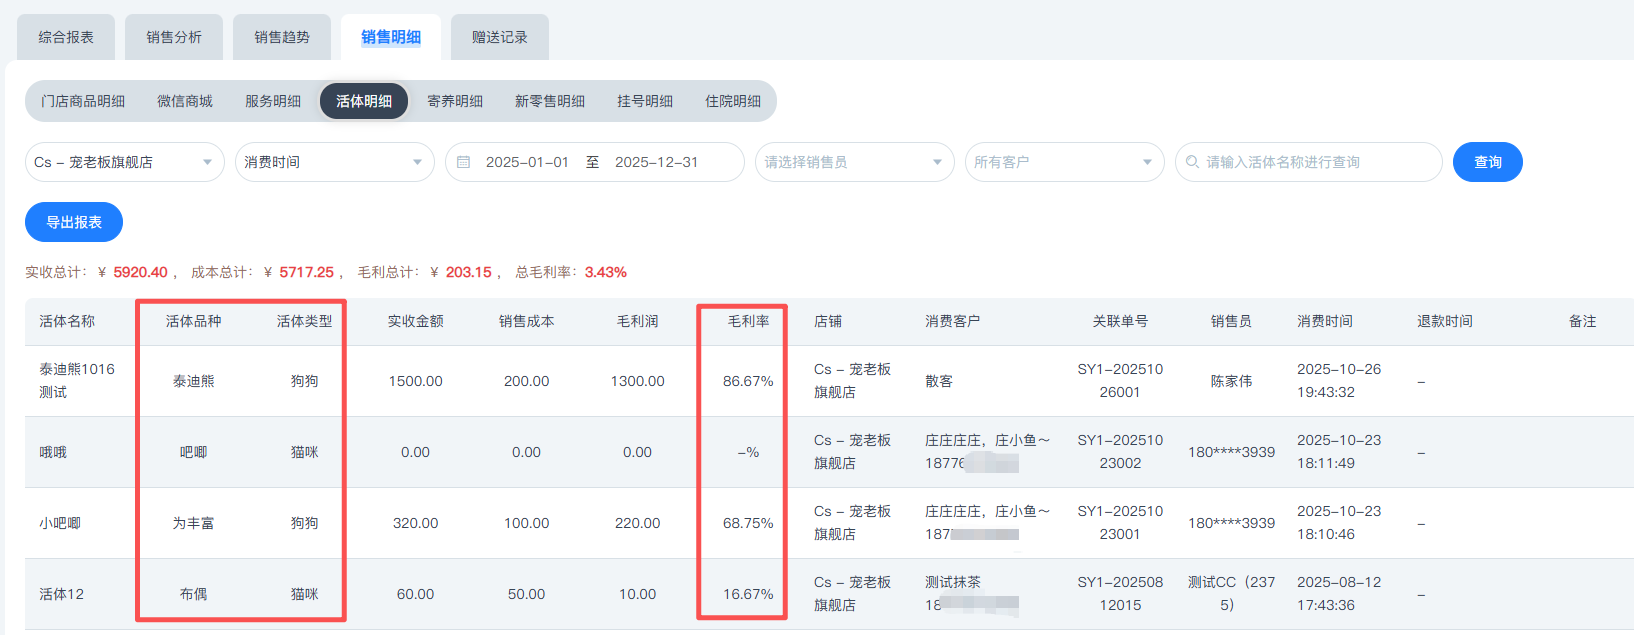The width and height of the screenshot is (1634, 635).
Task: Click order number SY1-20251026001
Action: tap(1120, 381)
